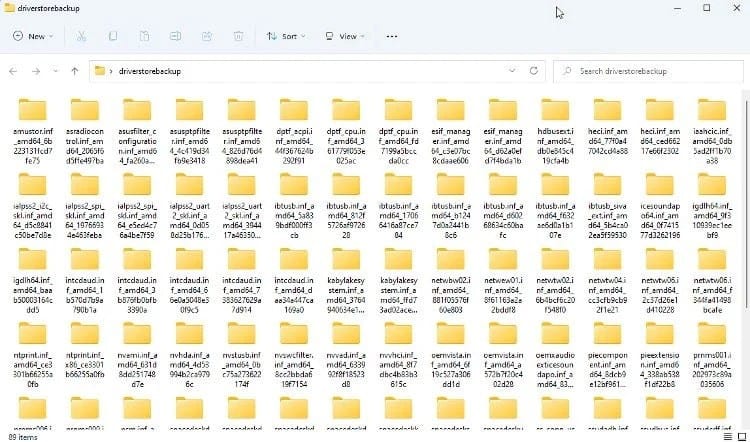Show recent locations dropdown arrow

coord(55,71)
